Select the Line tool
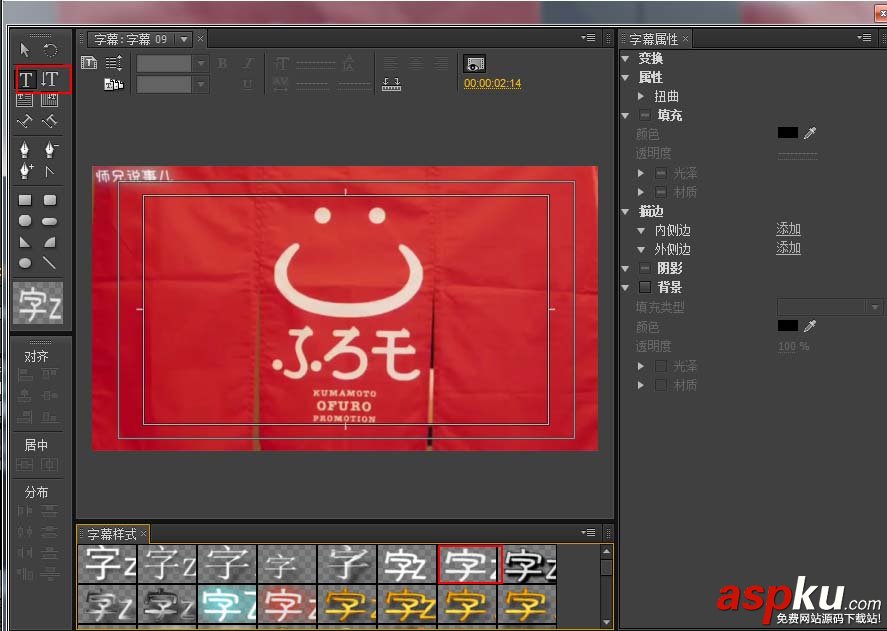This screenshot has width=887, height=631. (50, 263)
